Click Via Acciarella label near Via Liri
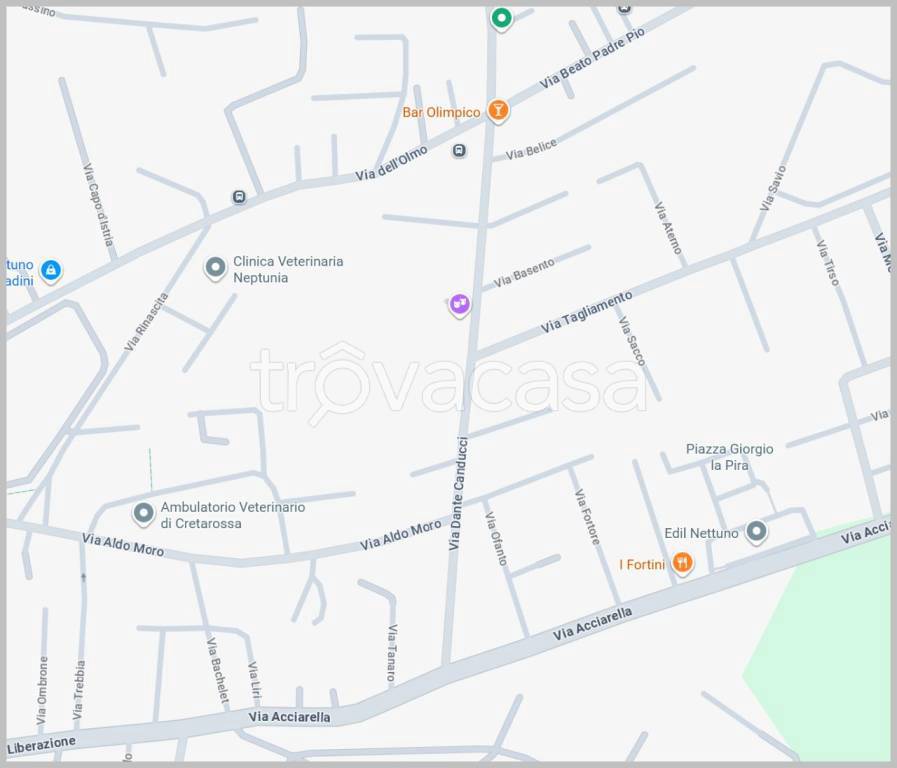 289,717
